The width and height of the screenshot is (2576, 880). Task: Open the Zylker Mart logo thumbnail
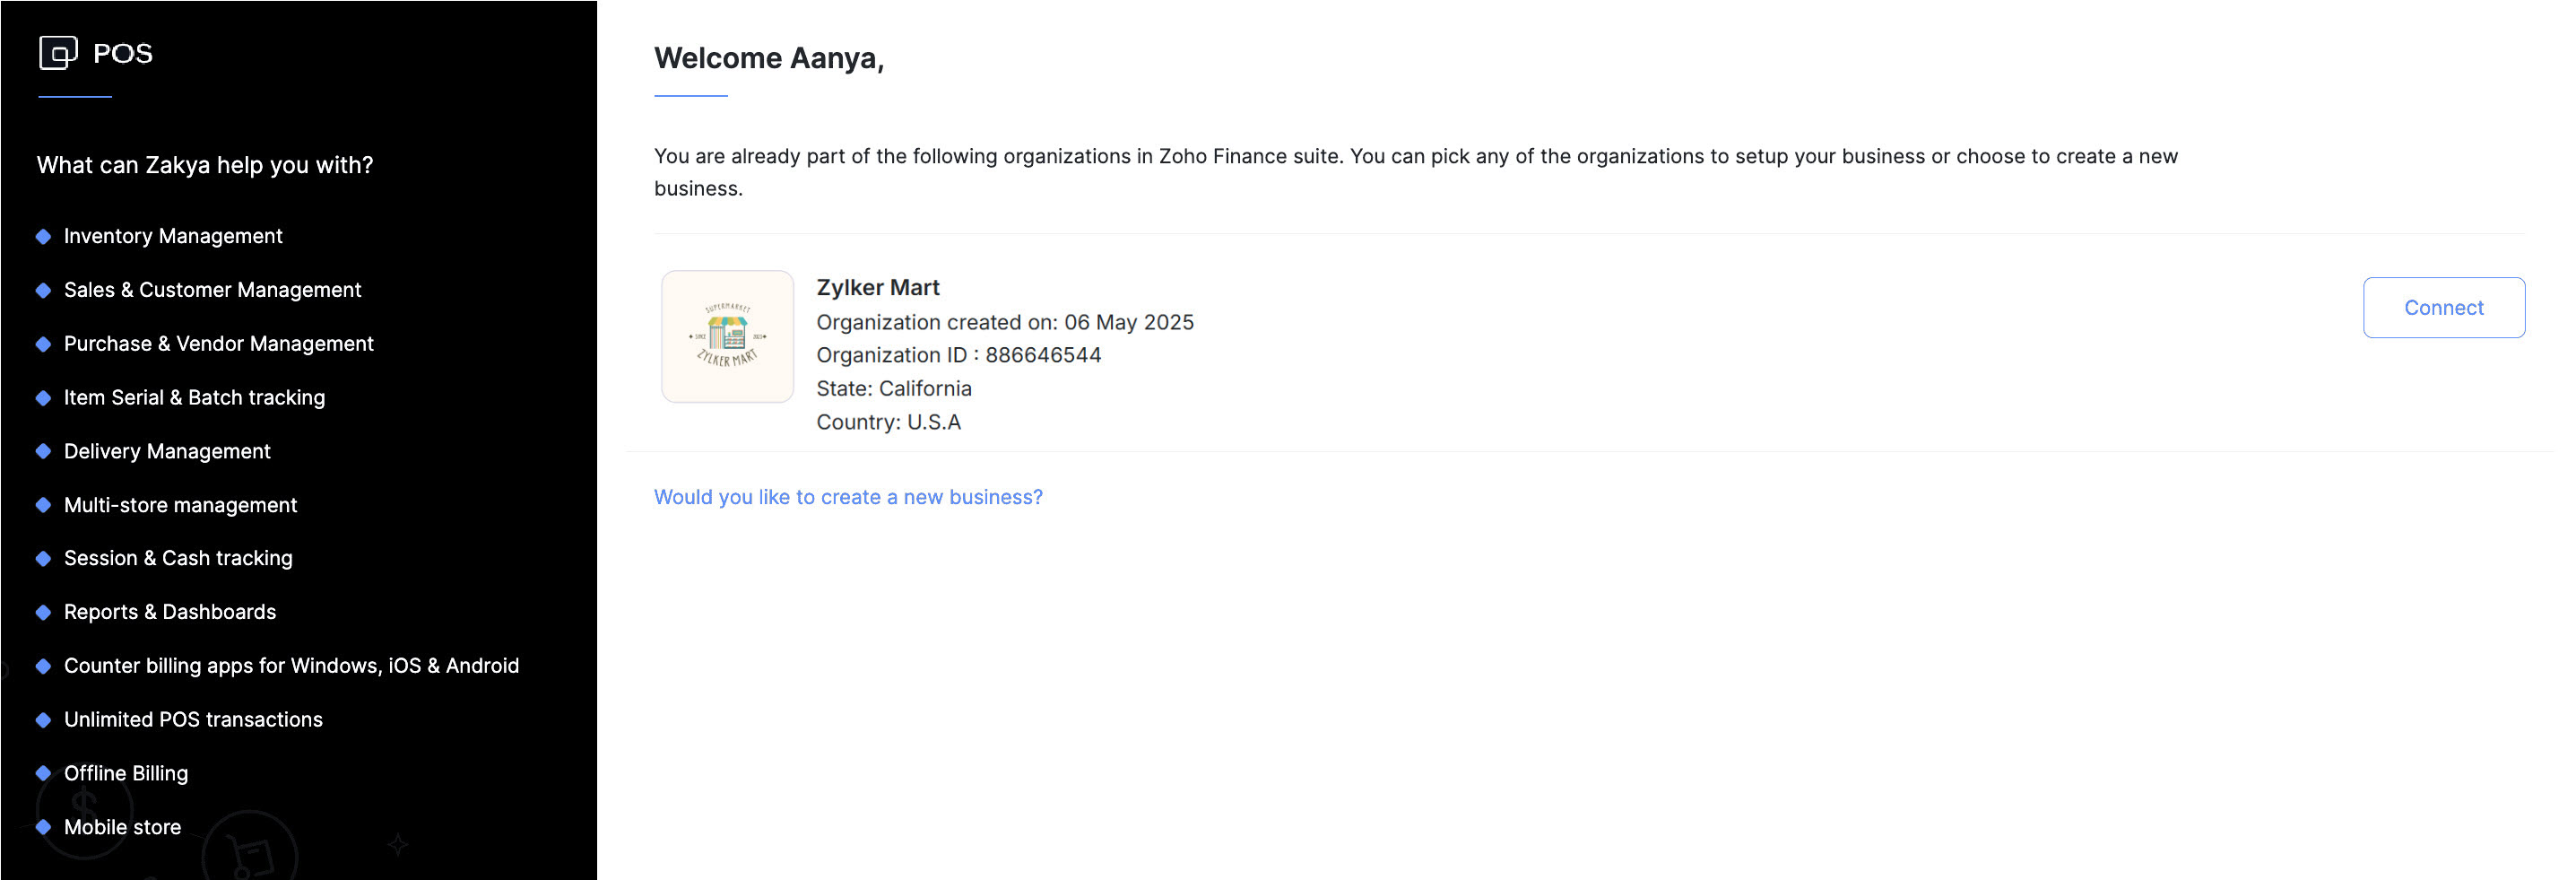(x=727, y=337)
